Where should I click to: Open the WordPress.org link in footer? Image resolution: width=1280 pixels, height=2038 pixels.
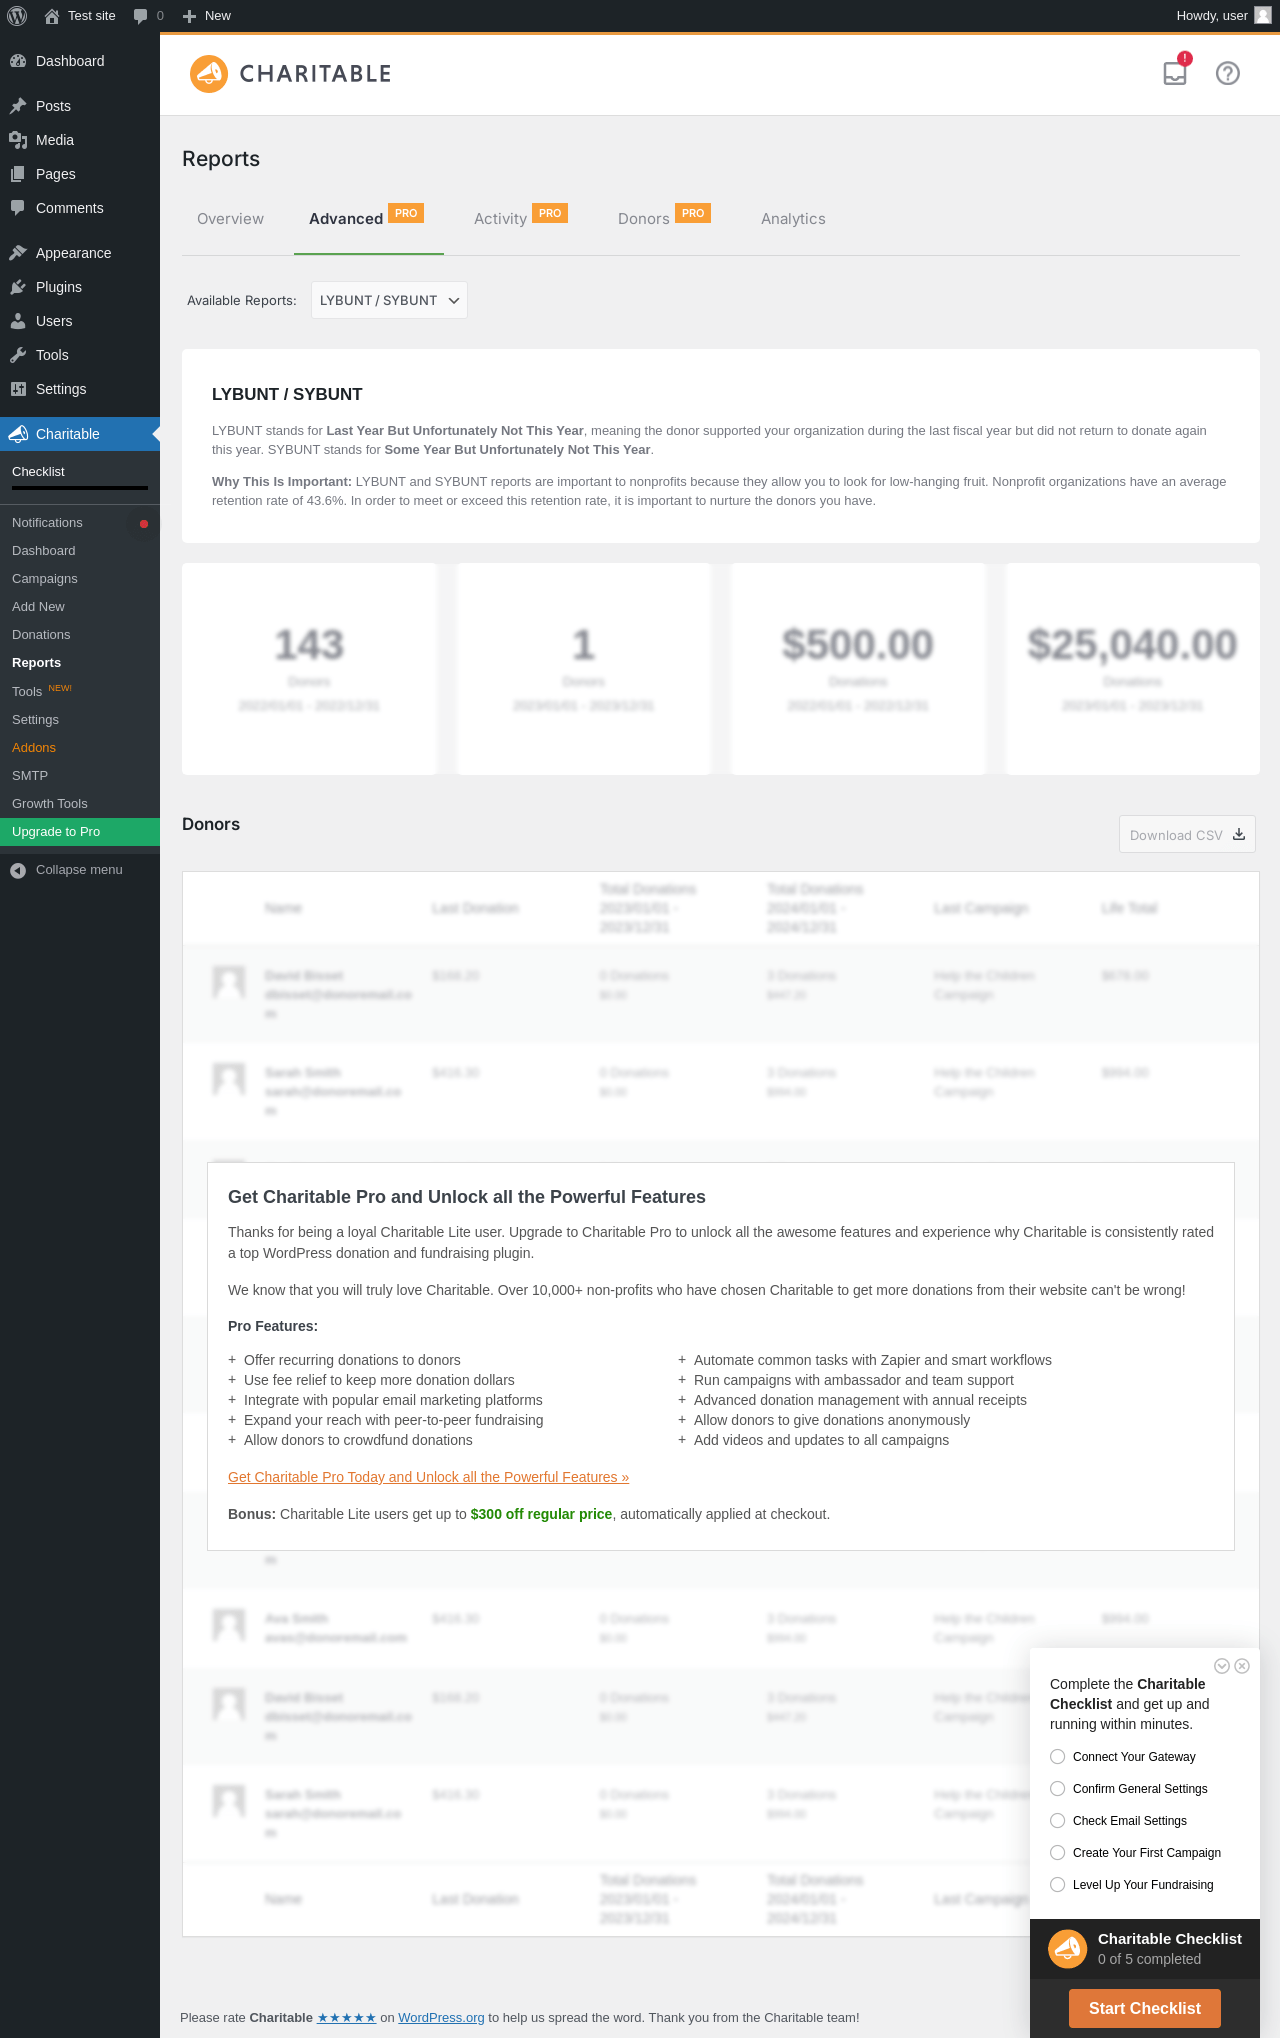(x=441, y=2017)
